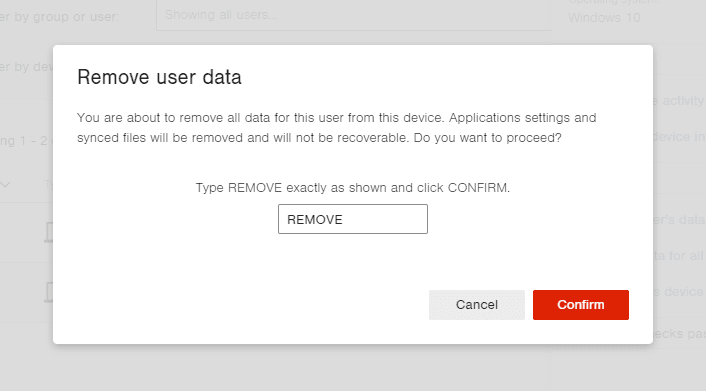Focus the REMOVE confirmation text field
The image size is (706, 391).
[353, 219]
